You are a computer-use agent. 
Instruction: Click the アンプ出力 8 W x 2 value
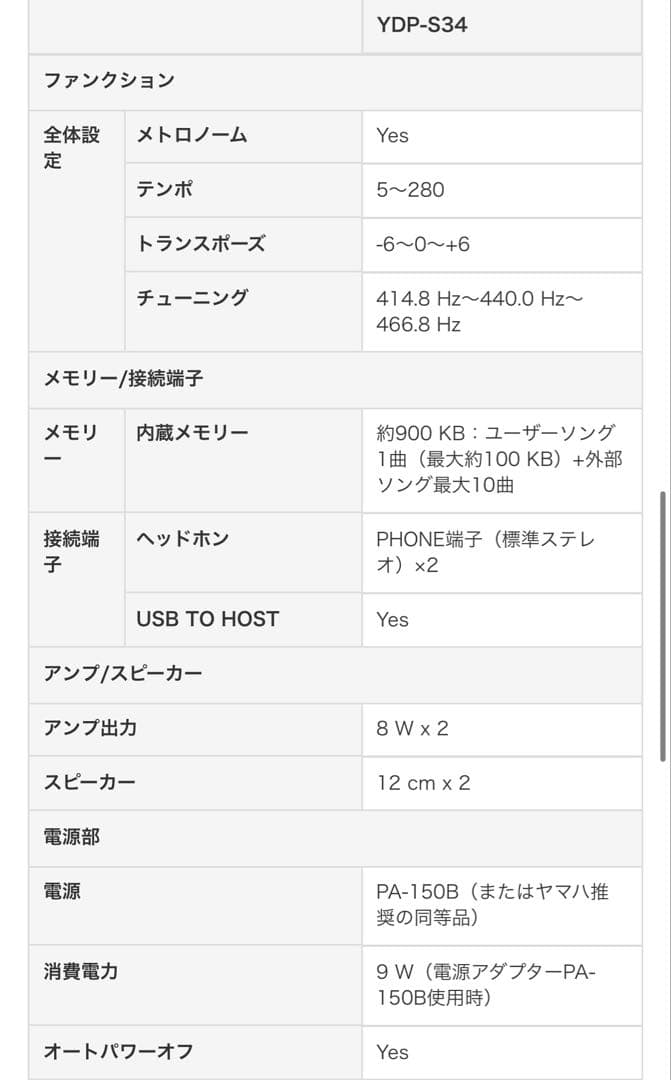[412, 728]
